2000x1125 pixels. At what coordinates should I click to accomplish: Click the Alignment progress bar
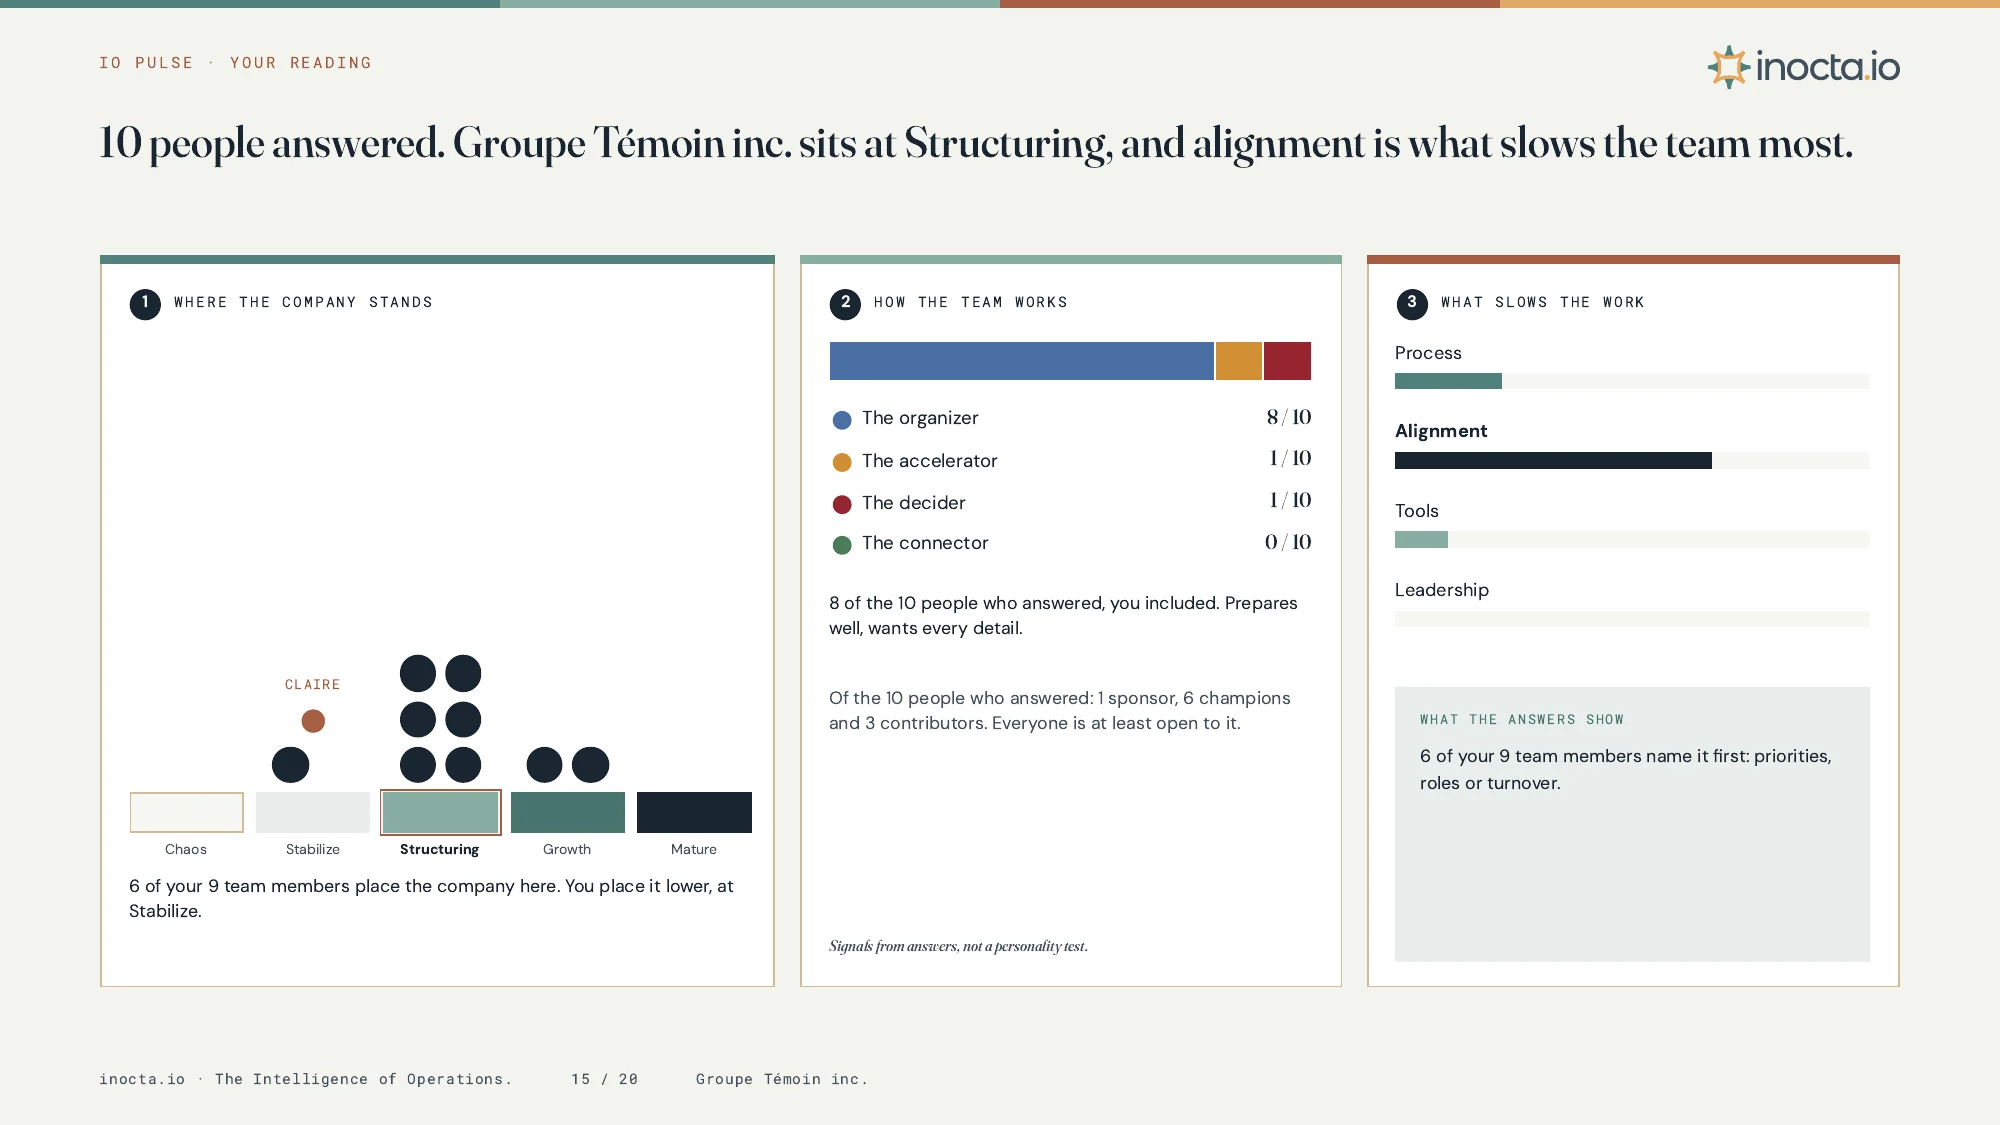click(1632, 460)
